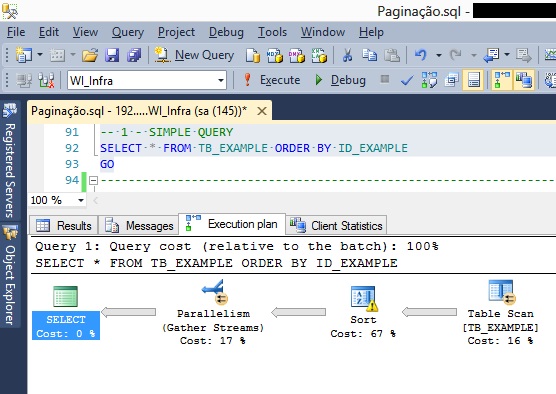Switch to the Client Statistics tab
The width and height of the screenshot is (556, 394).
click(336, 226)
